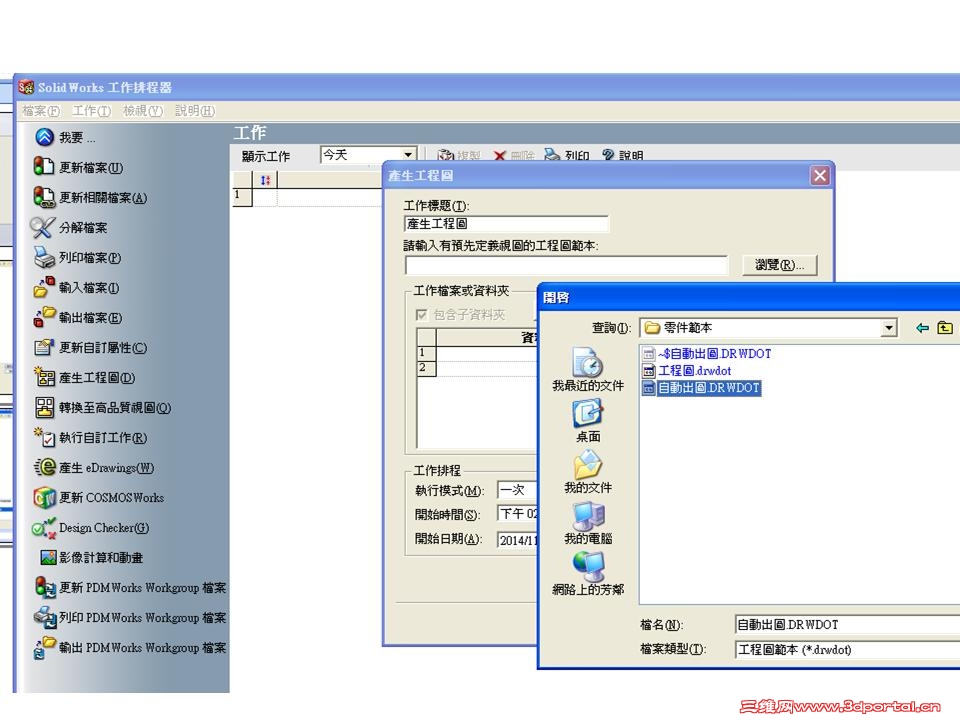Viewport: 960px width, 720px height.
Task: Expand the 顯示工作 今天 dropdown
Action: tap(408, 155)
